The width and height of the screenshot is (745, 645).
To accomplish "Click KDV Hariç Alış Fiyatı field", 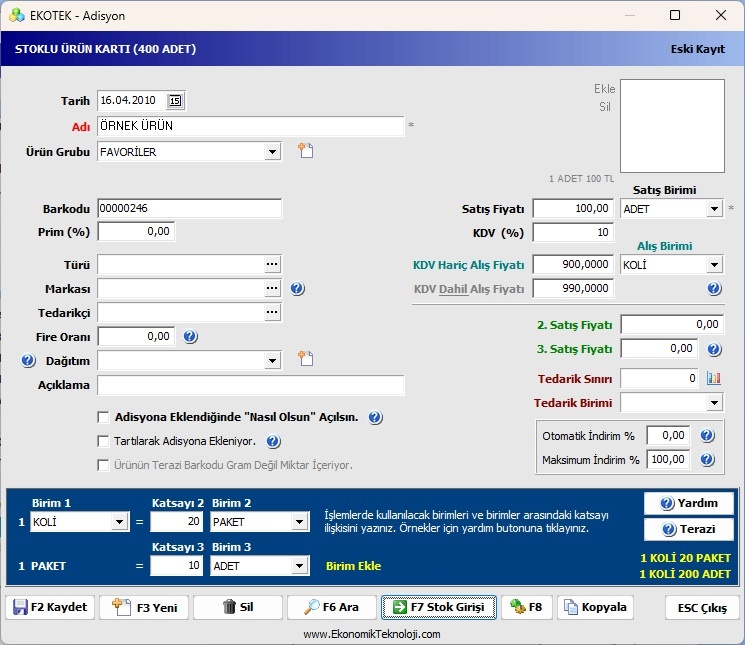I will [573, 265].
